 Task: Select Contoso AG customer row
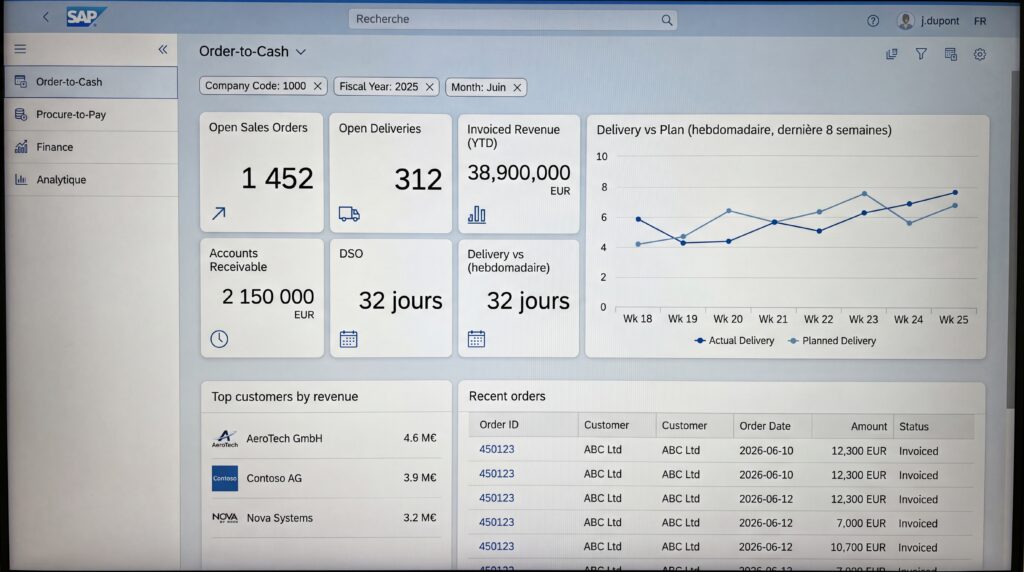[x=325, y=478]
